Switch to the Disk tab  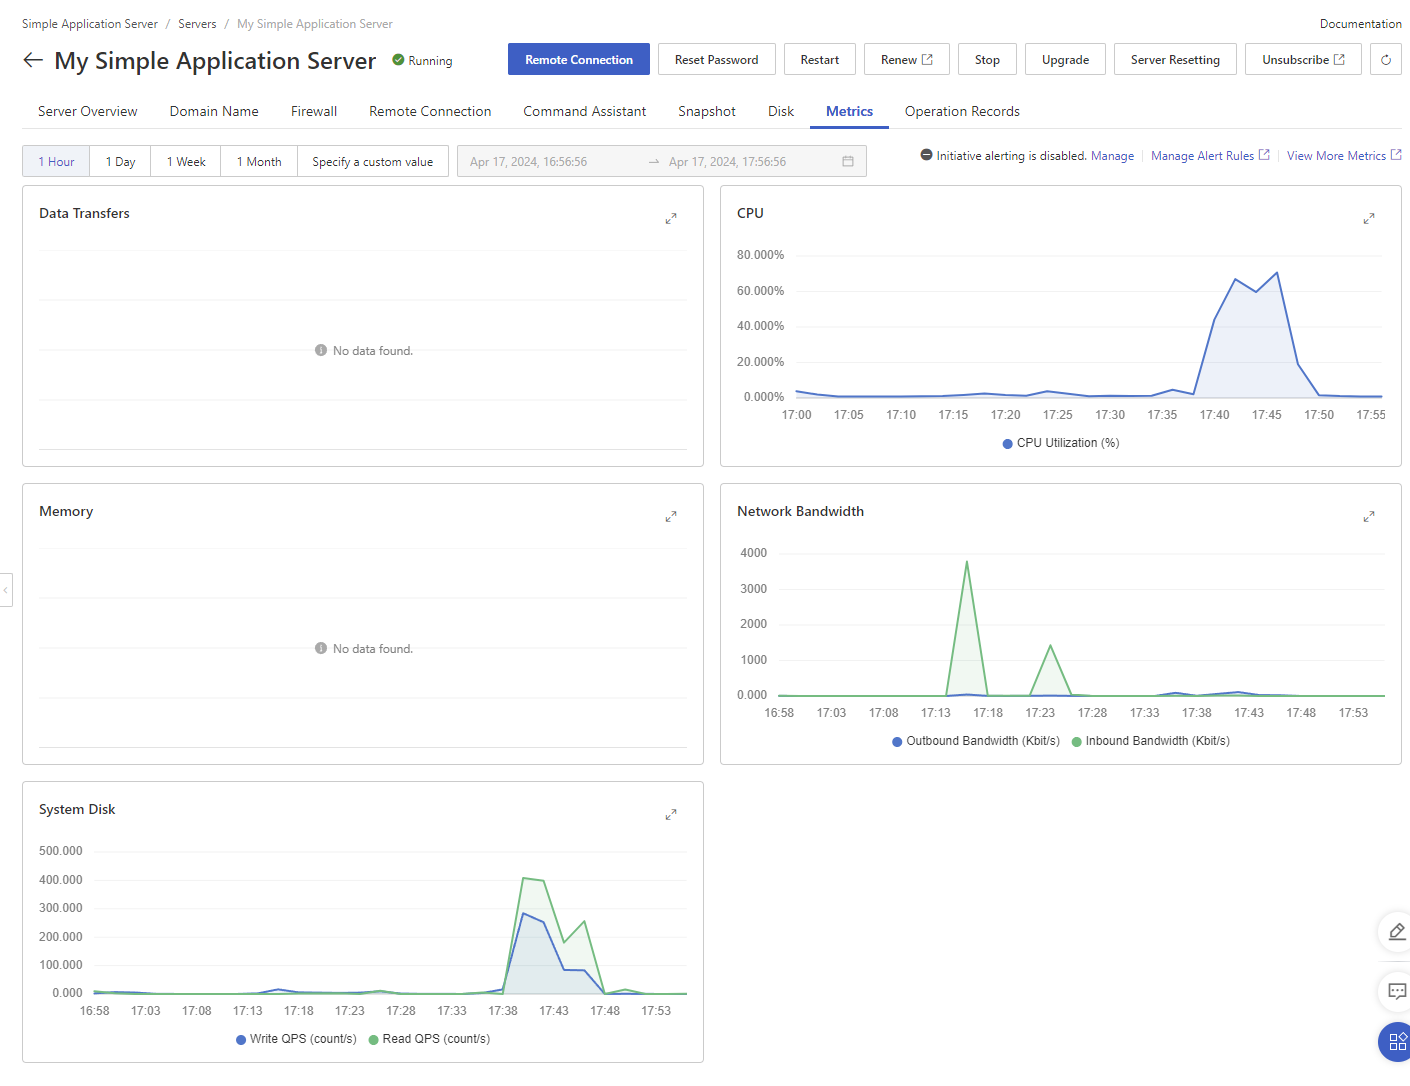click(781, 111)
